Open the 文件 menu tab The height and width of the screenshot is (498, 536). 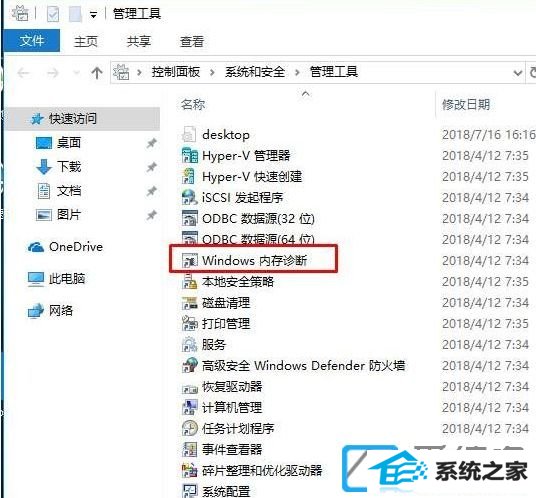31,41
